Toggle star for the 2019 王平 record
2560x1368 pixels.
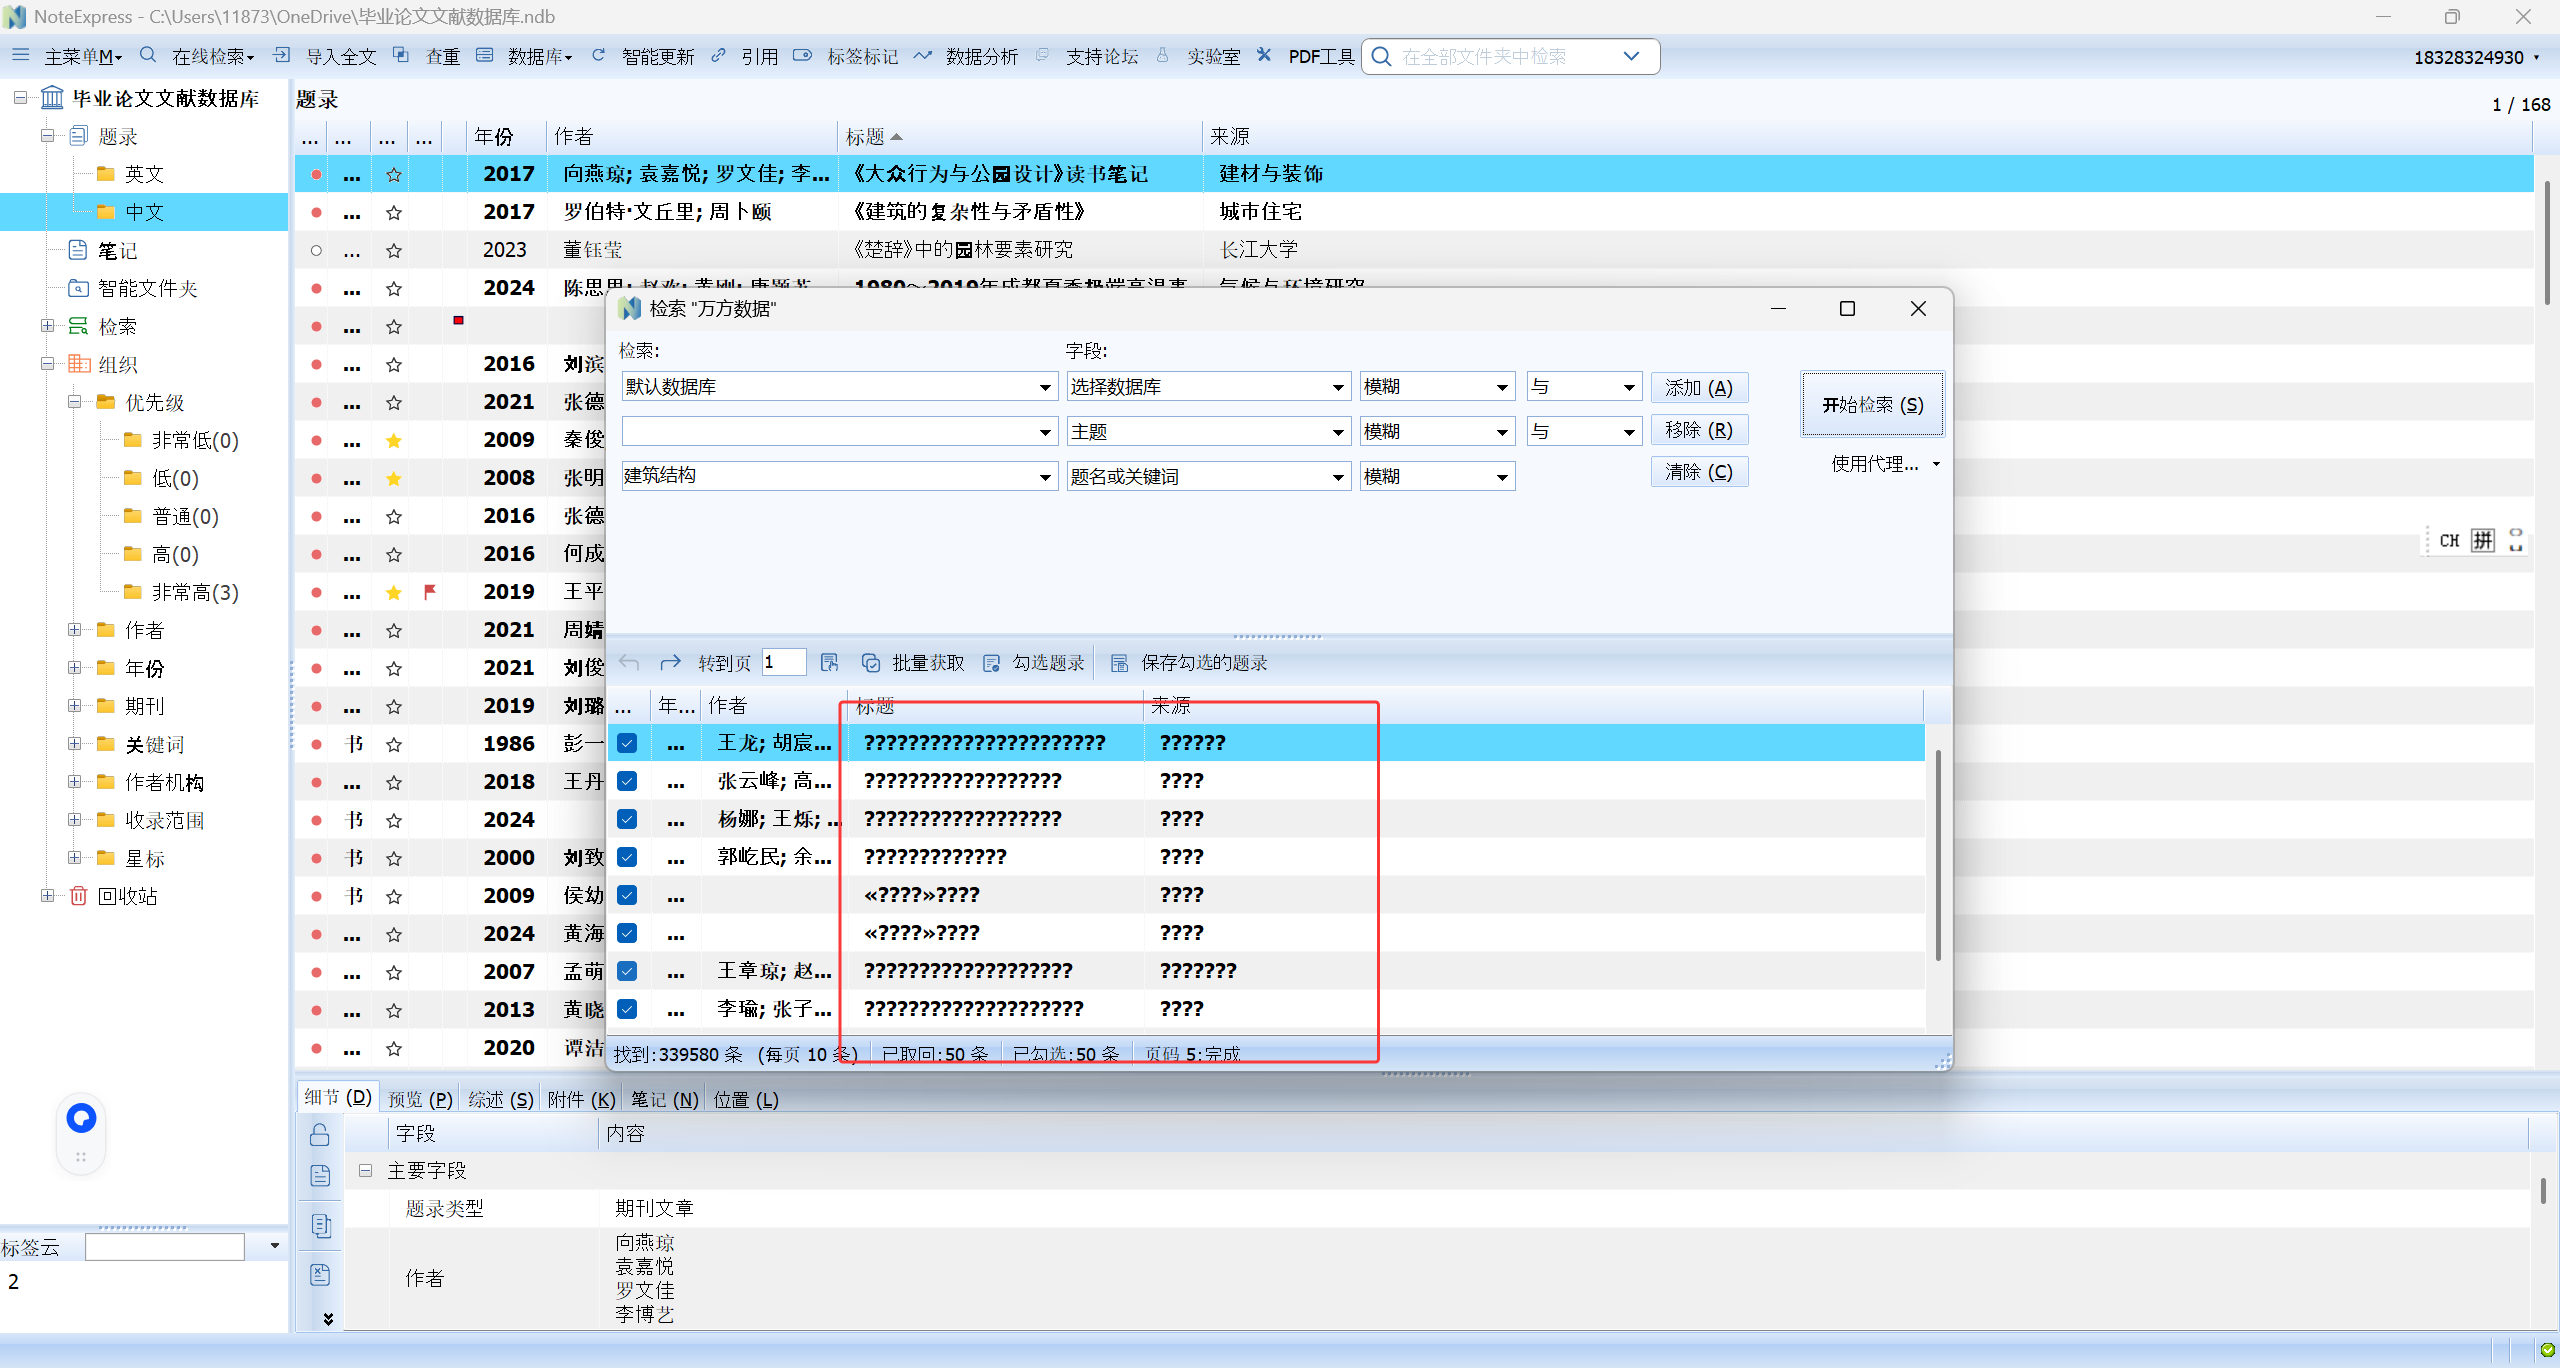click(394, 592)
